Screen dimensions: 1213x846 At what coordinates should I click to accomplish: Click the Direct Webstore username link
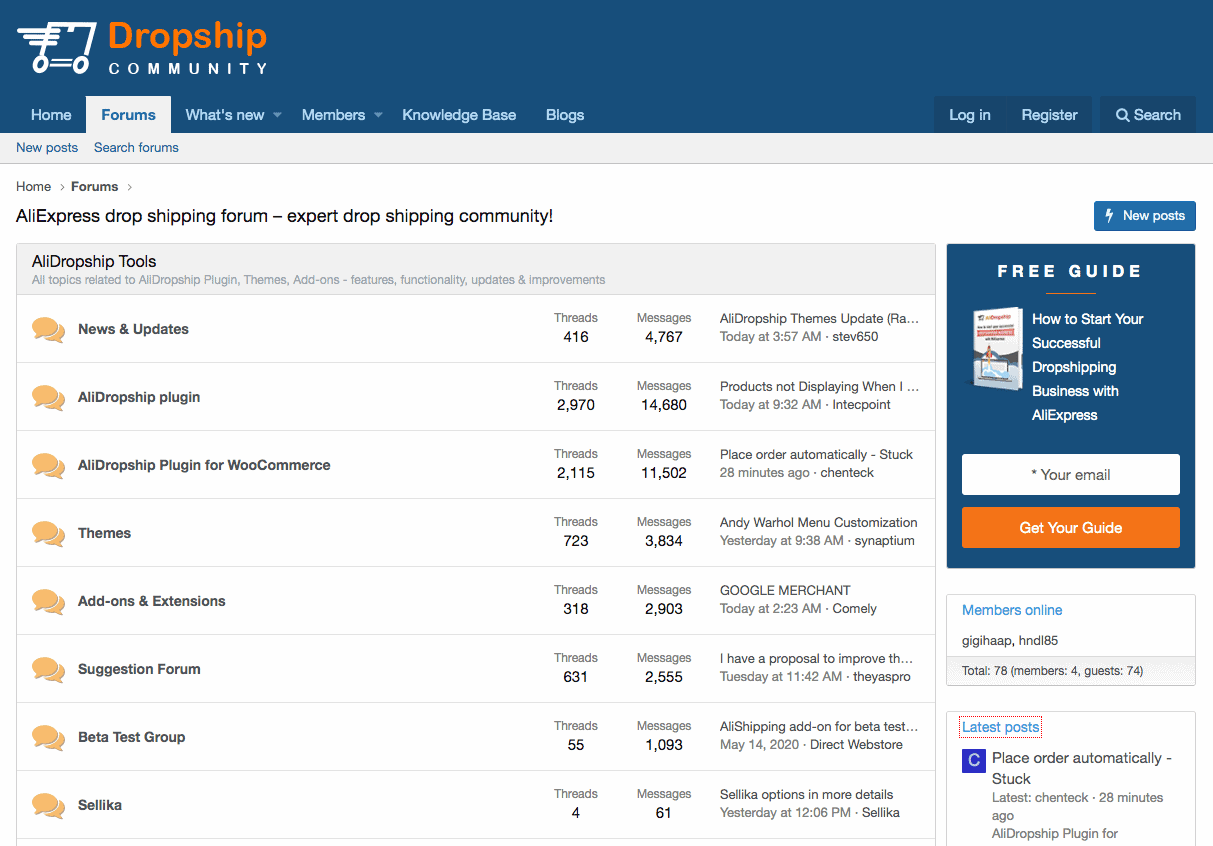[856, 745]
